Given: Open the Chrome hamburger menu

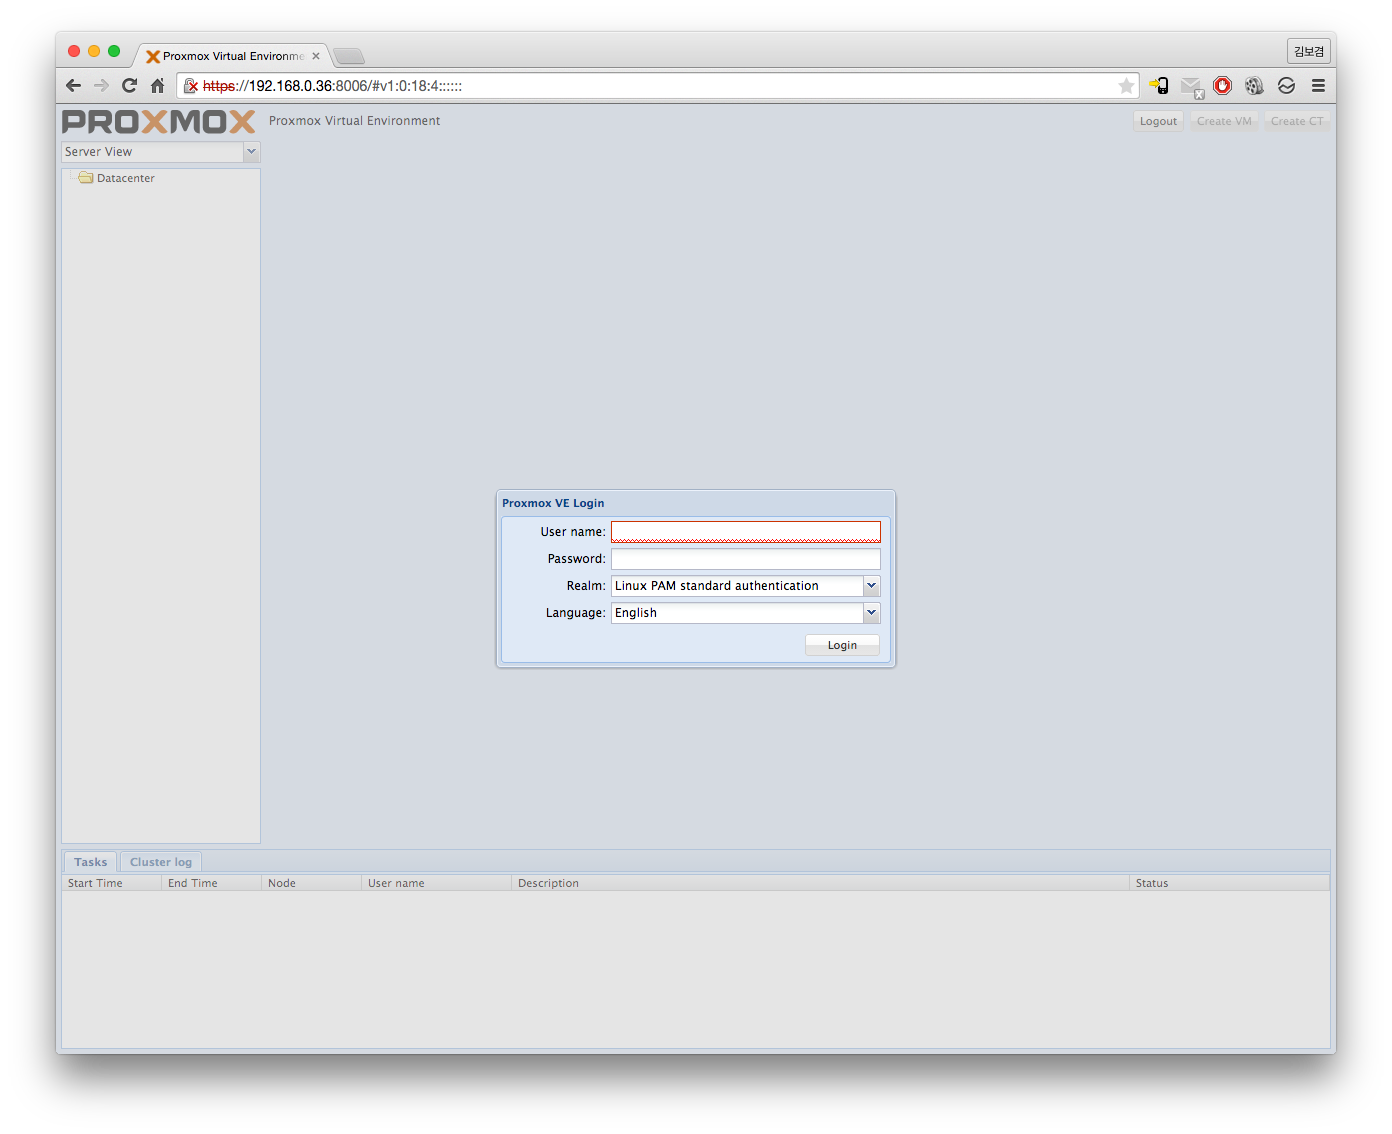Looking at the screenshot, I should [1318, 86].
